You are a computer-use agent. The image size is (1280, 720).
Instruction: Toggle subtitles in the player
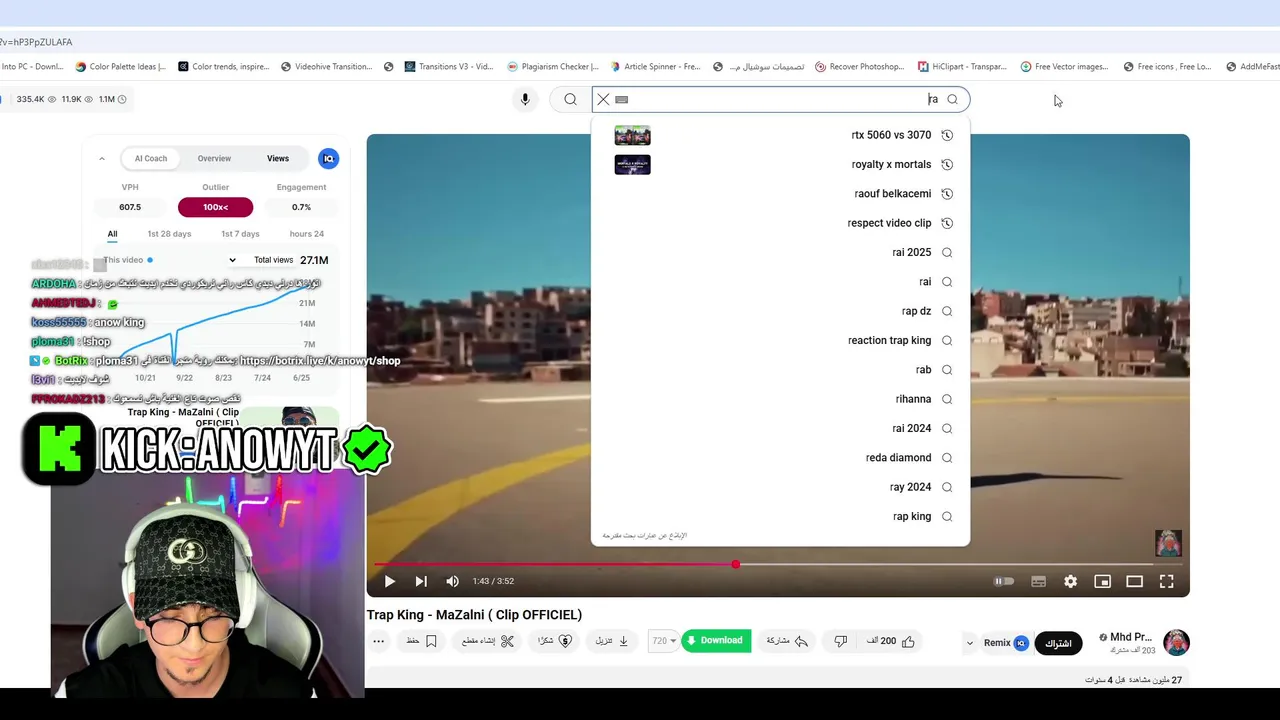coord(1038,581)
